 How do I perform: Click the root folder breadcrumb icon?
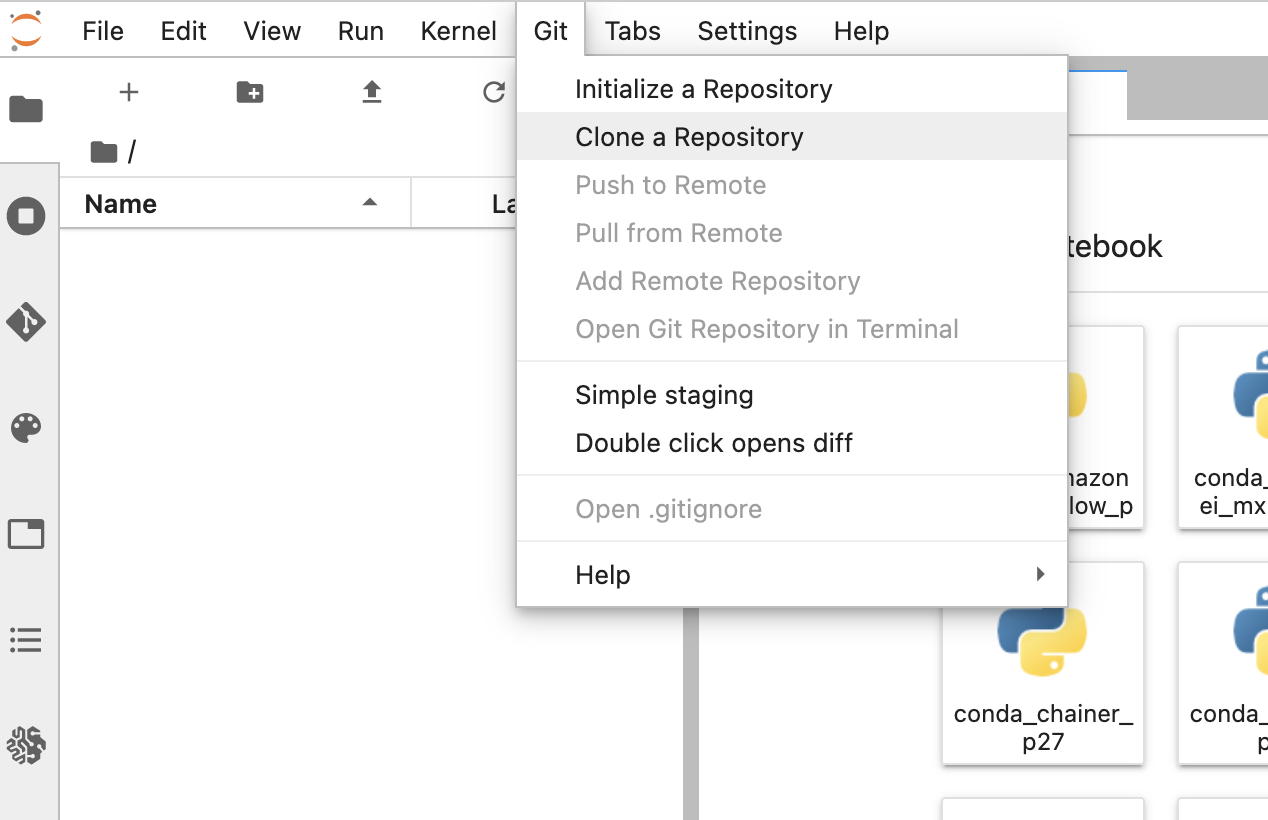(104, 152)
